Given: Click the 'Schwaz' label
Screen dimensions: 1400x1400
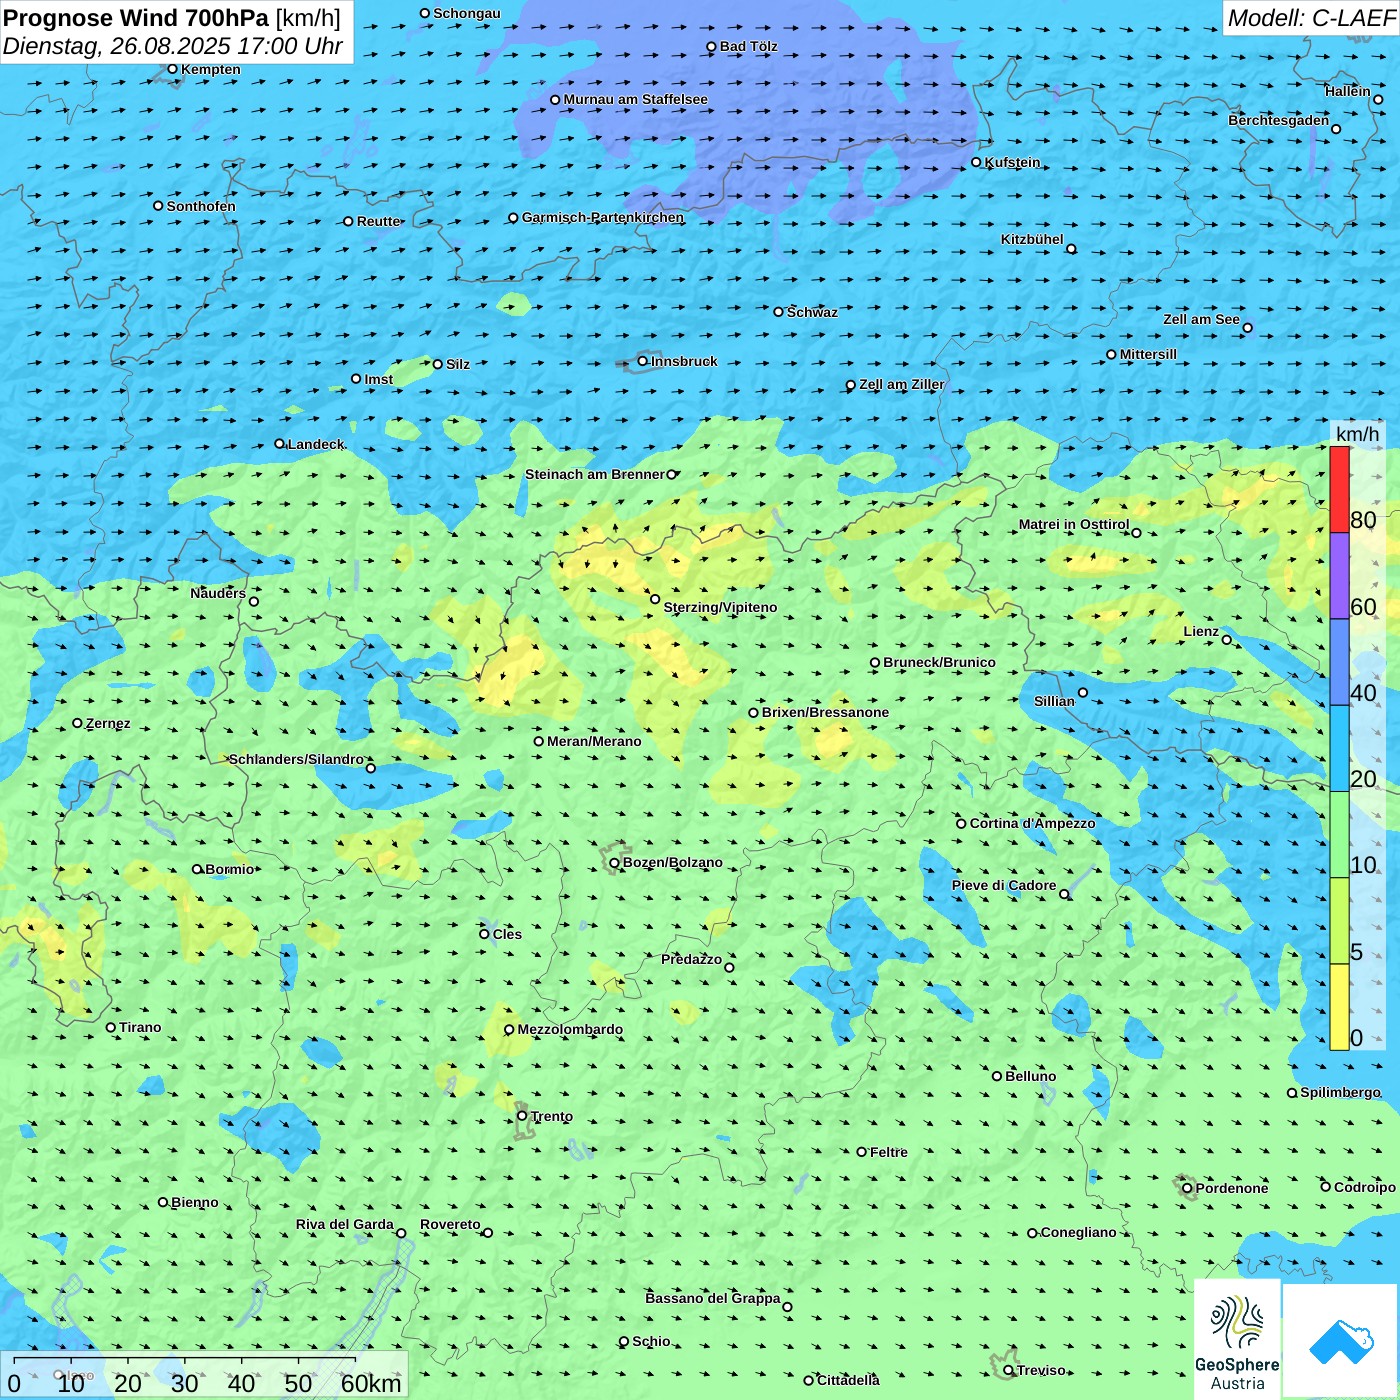Looking at the screenshot, I should click(813, 312).
